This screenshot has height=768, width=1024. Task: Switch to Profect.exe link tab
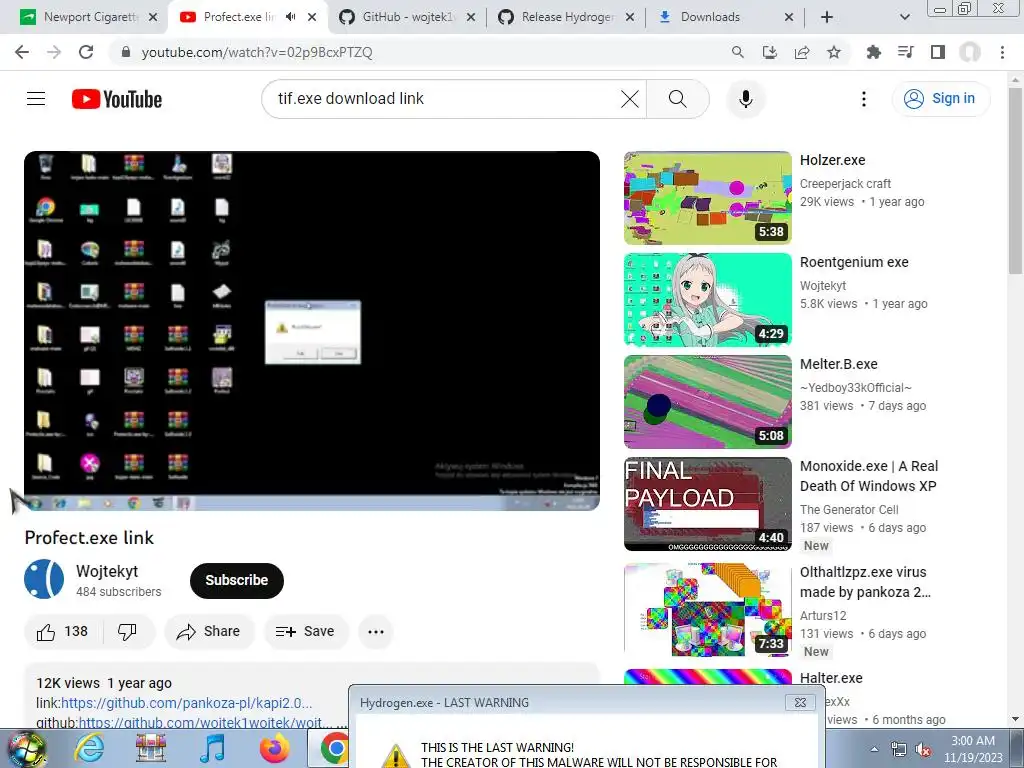pyautogui.click(x=238, y=17)
